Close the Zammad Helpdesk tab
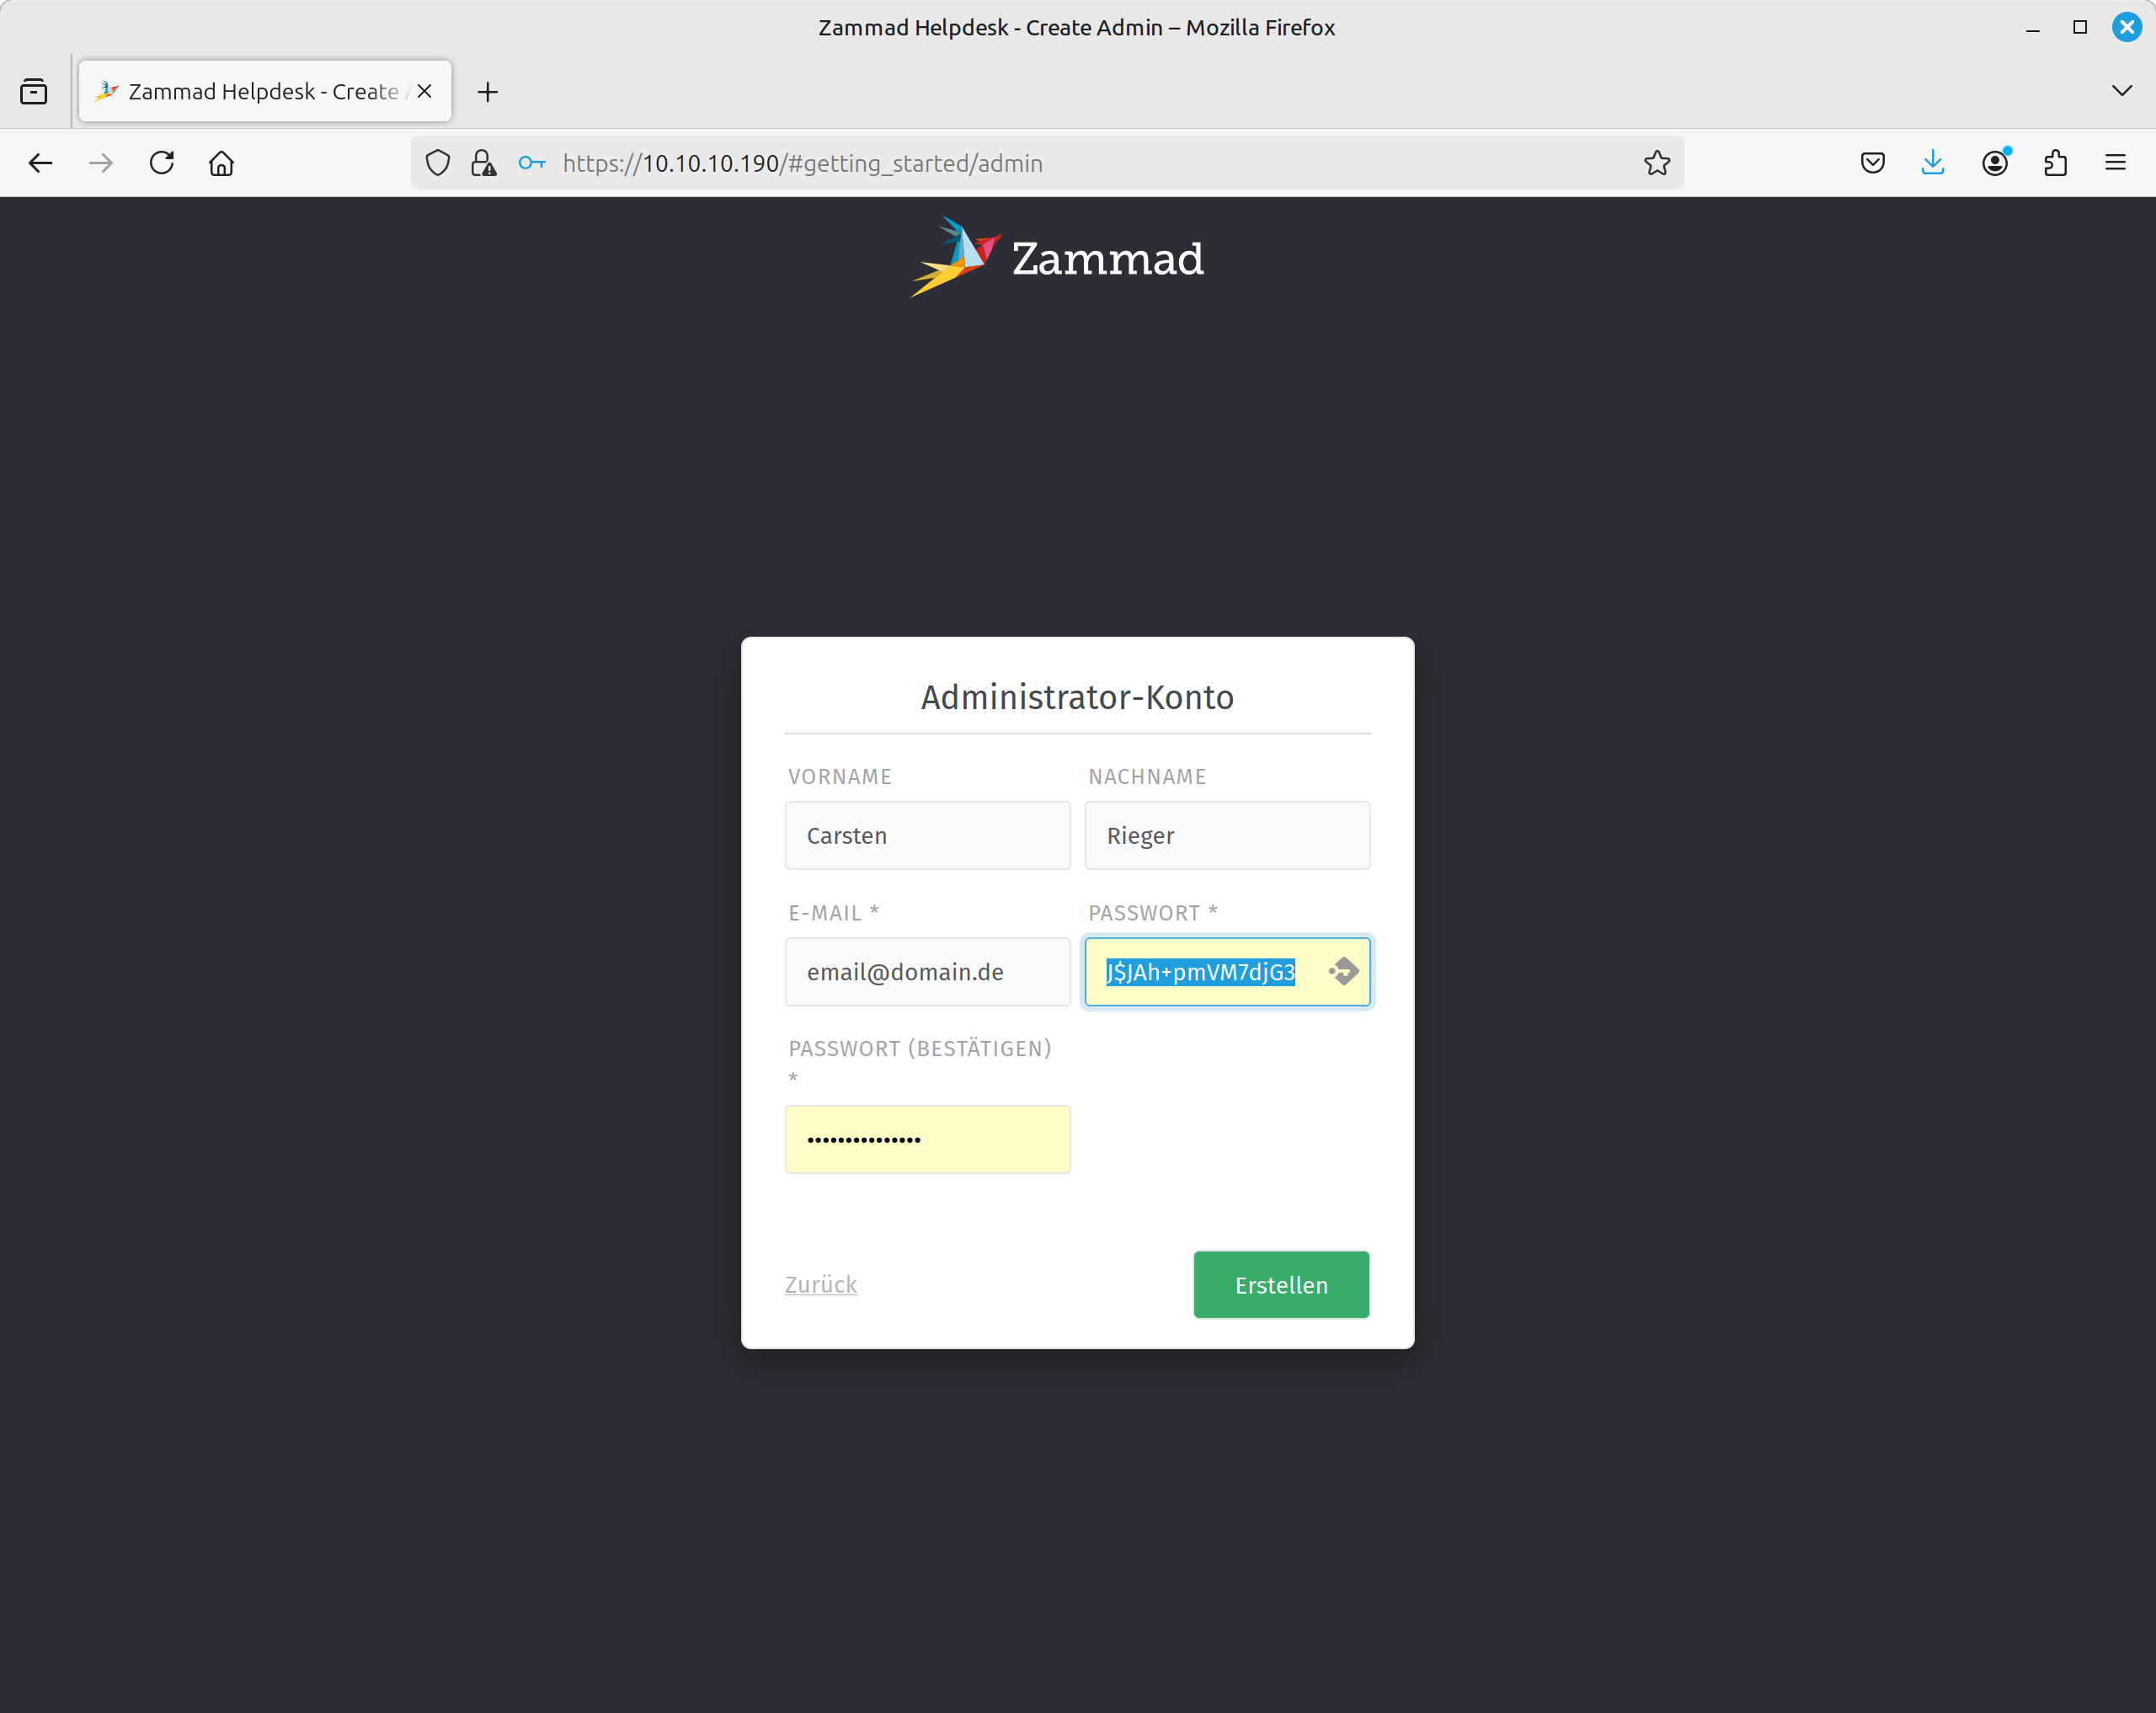The image size is (2156, 1713). [x=424, y=91]
